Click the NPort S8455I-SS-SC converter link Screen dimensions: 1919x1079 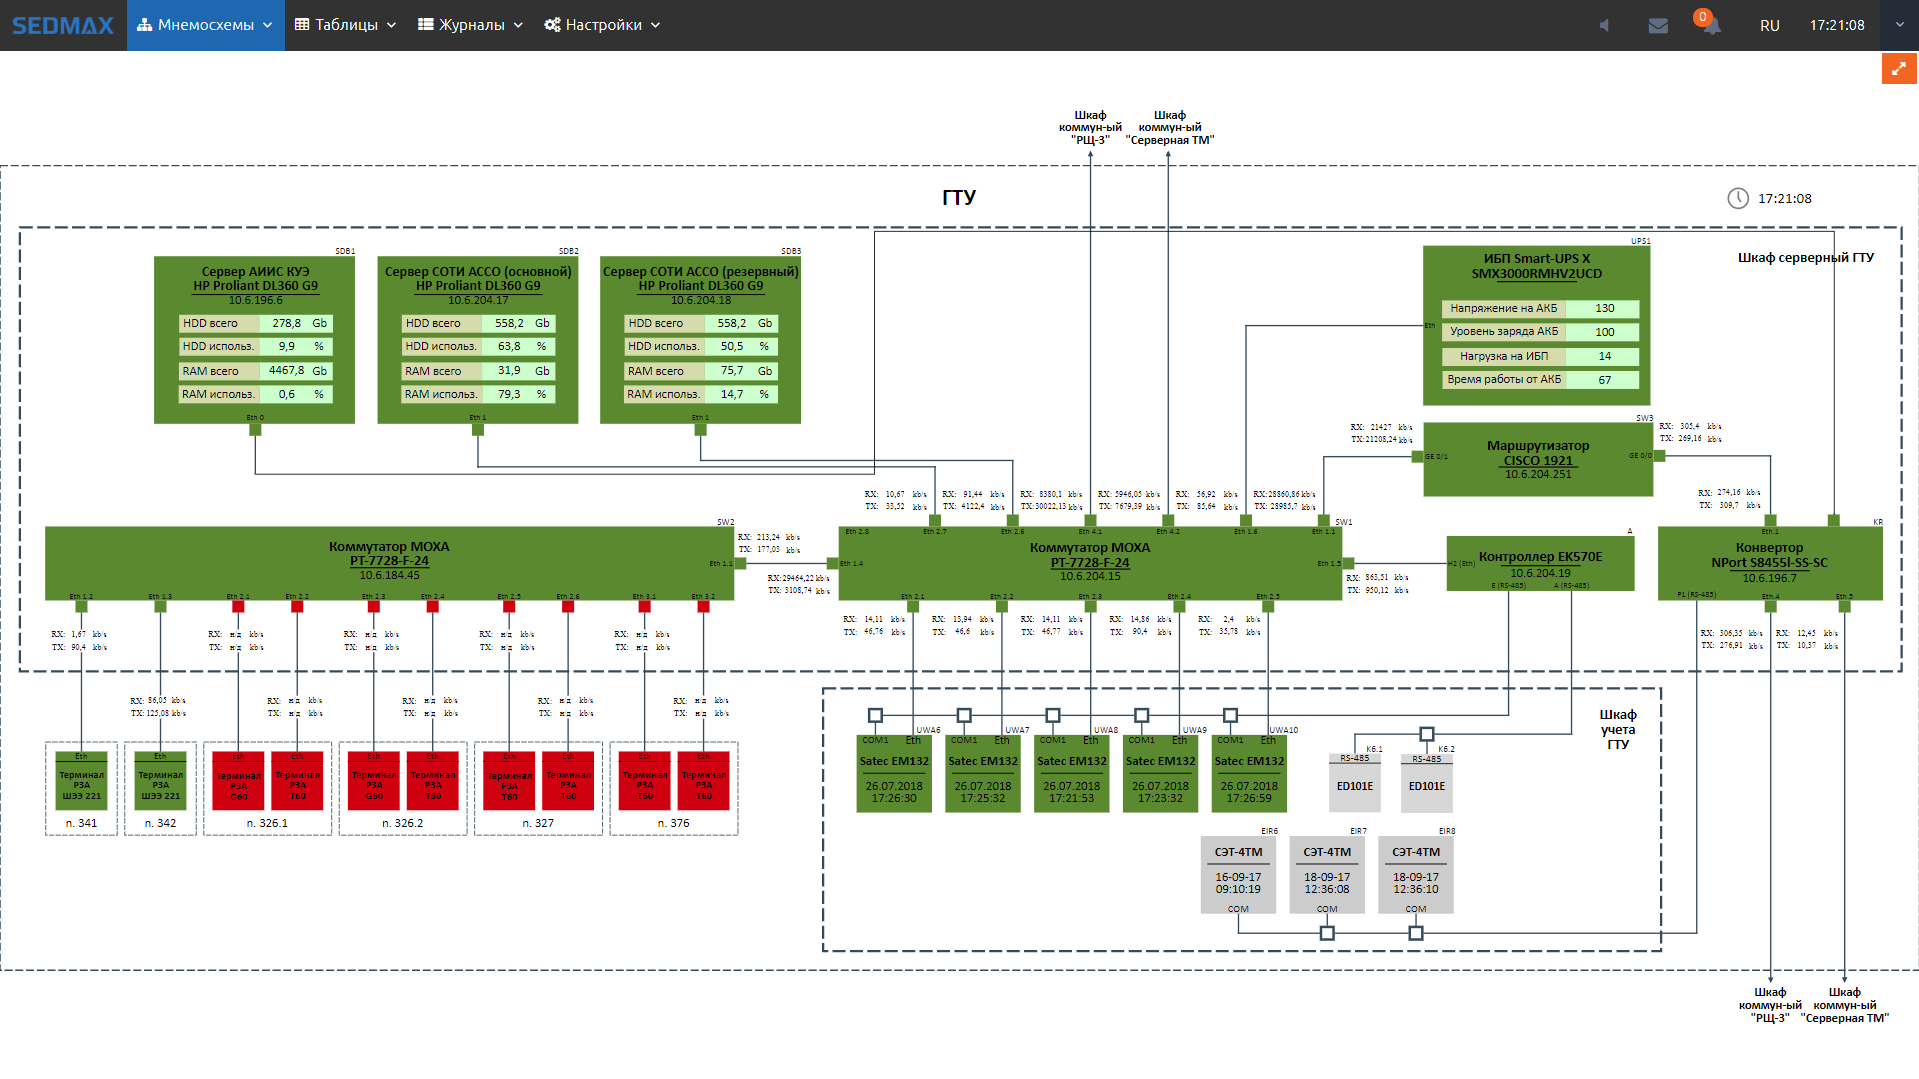(1769, 563)
